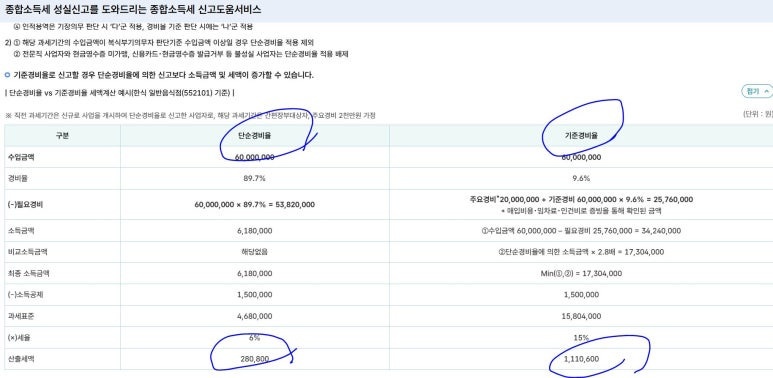Click the line 2) ① 해당 과세기간의 수입금액이
773x378 pixels.
[160, 42]
